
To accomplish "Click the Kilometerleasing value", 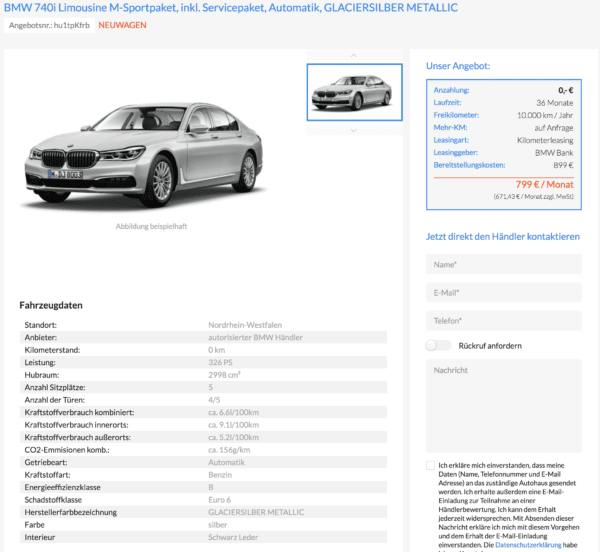I will (545, 140).
